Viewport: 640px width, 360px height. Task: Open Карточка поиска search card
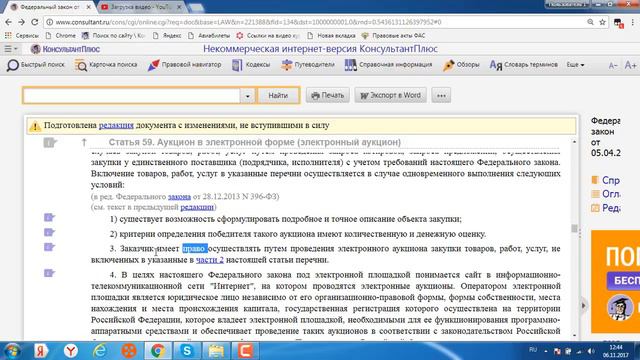tap(106, 65)
